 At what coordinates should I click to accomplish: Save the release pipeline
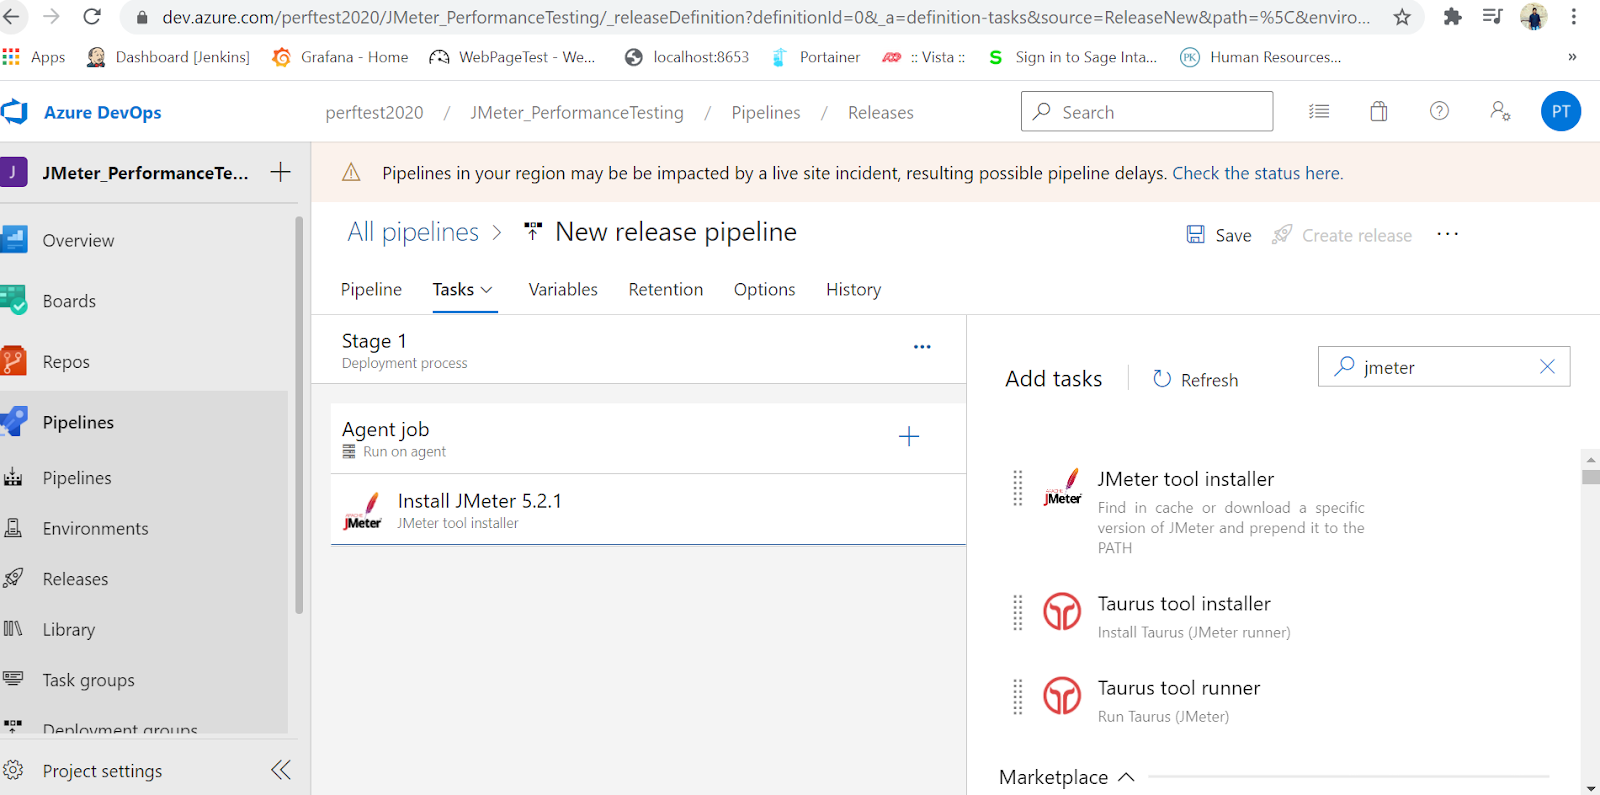click(1219, 235)
